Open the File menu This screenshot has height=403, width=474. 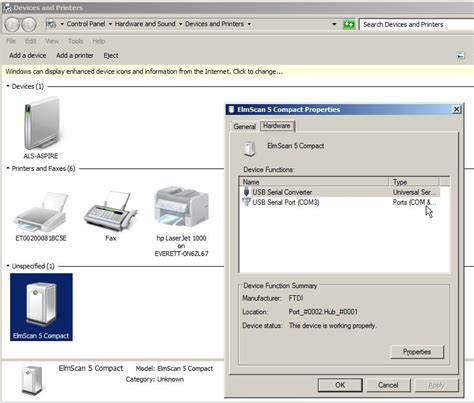(11, 41)
